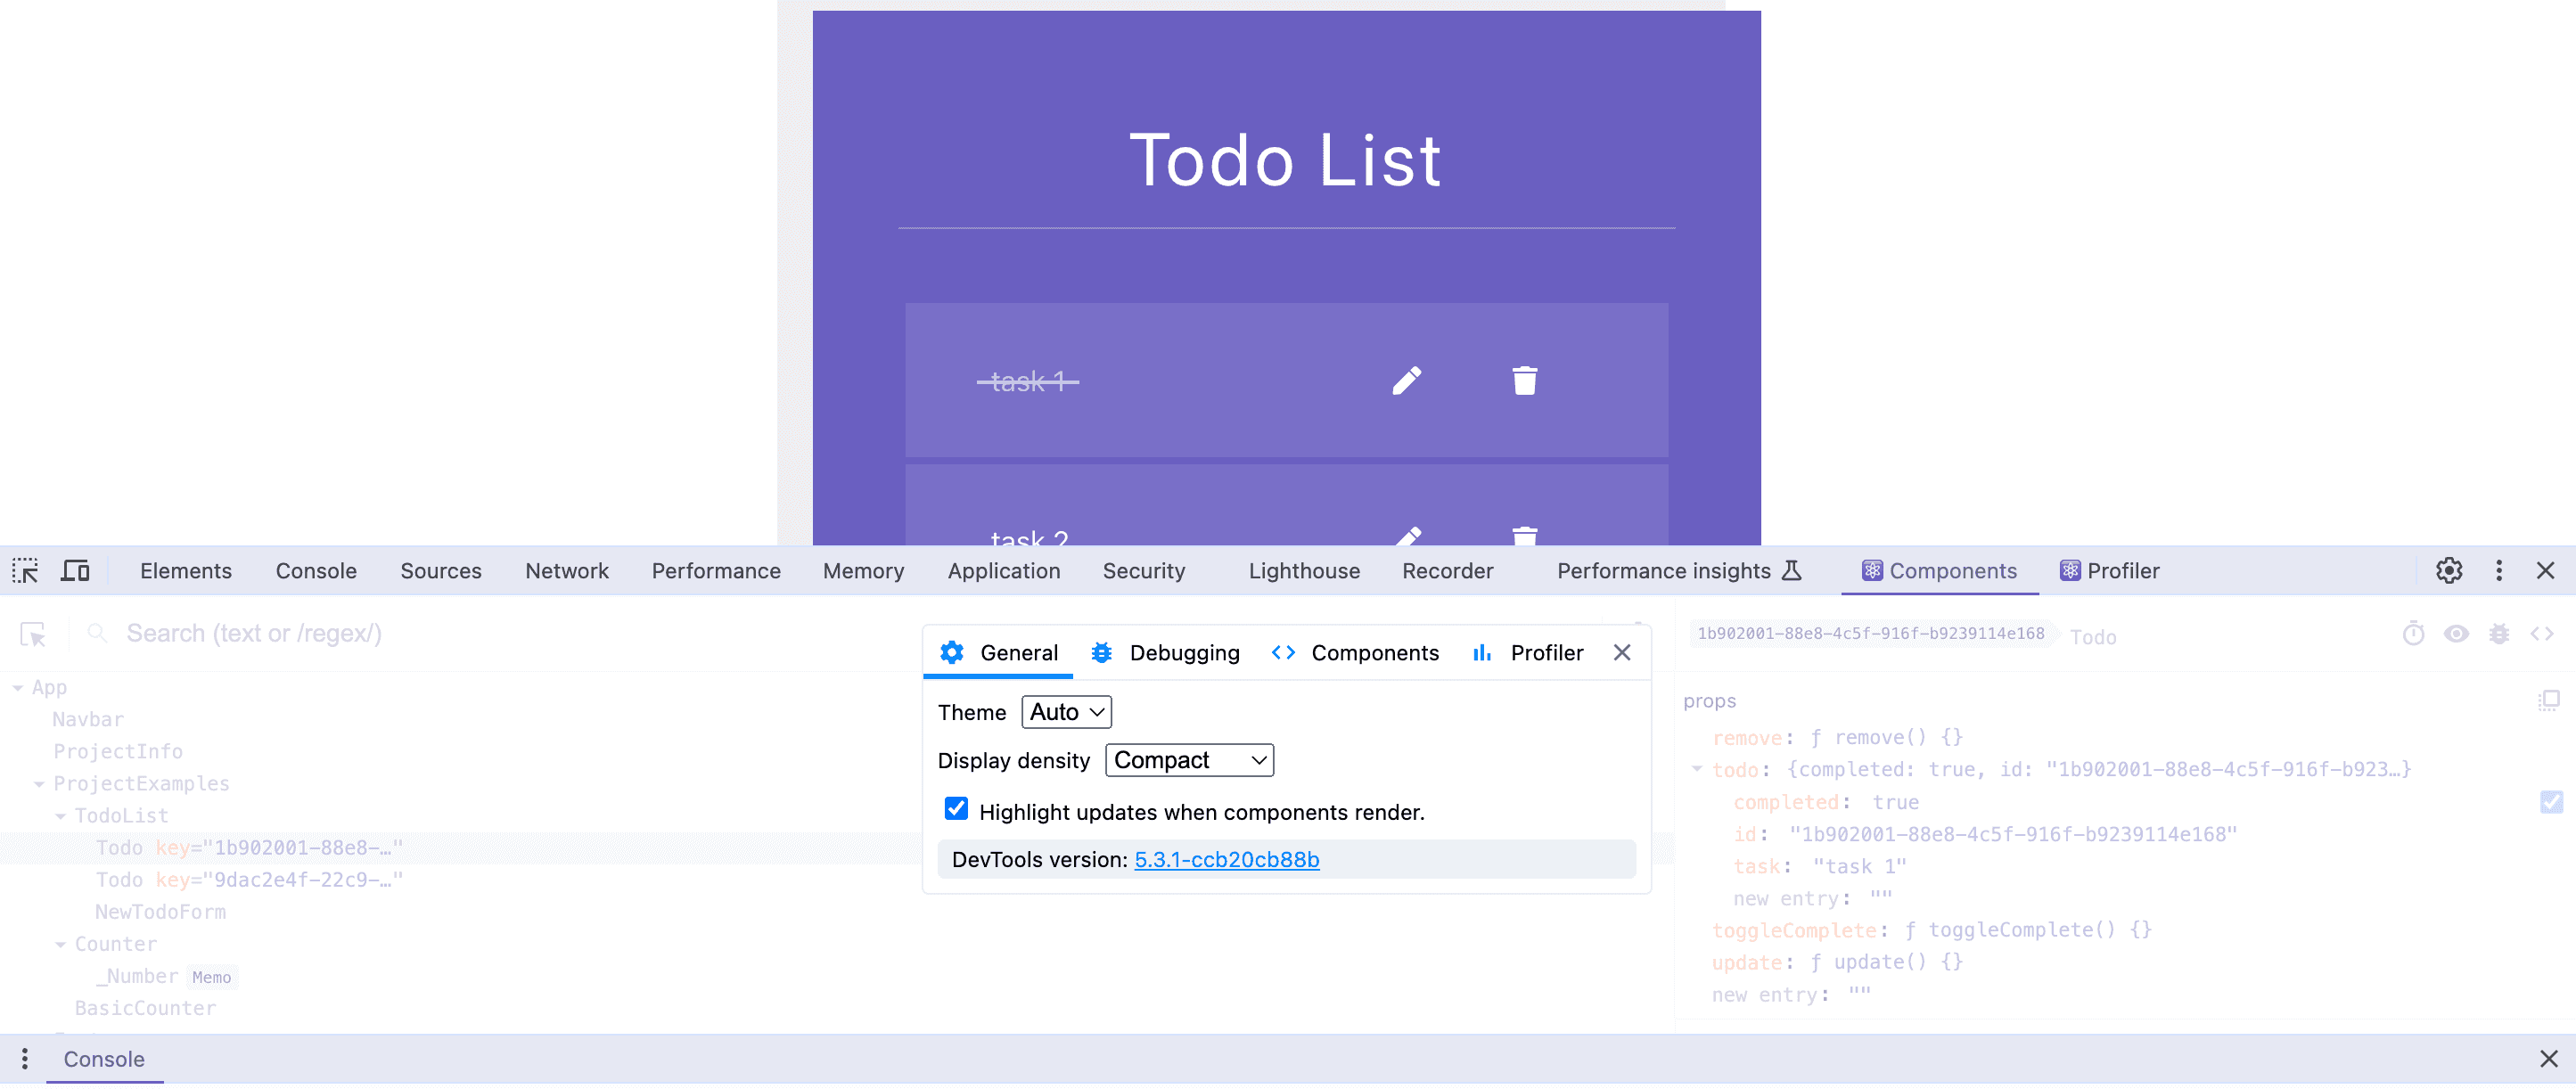Click the remove function prop
The image size is (2576, 1089).
point(1837,738)
